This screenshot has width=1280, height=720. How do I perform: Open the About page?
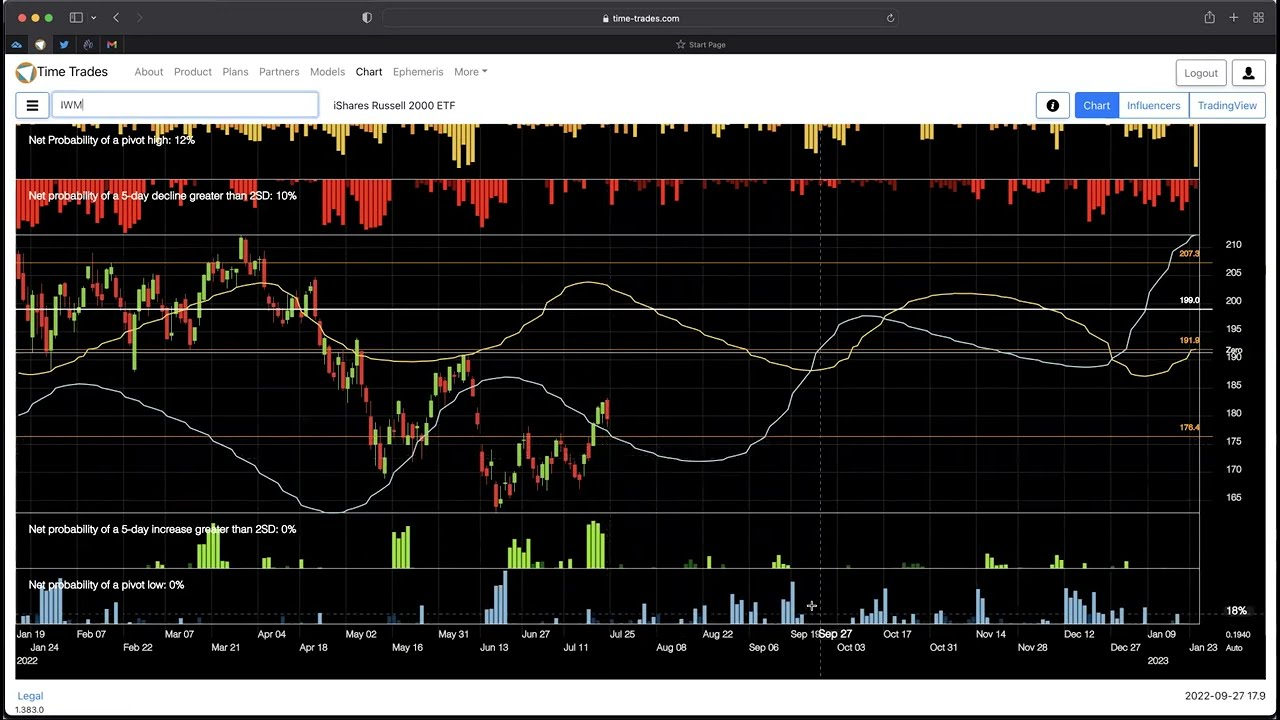pyautogui.click(x=149, y=72)
